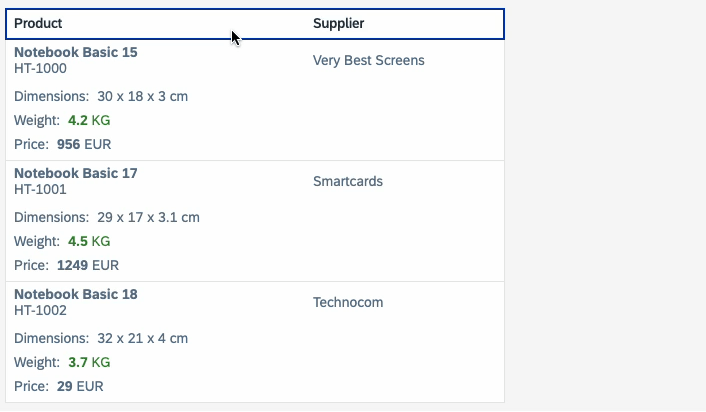Select the Notebook Basic 15 product title

[76, 52]
